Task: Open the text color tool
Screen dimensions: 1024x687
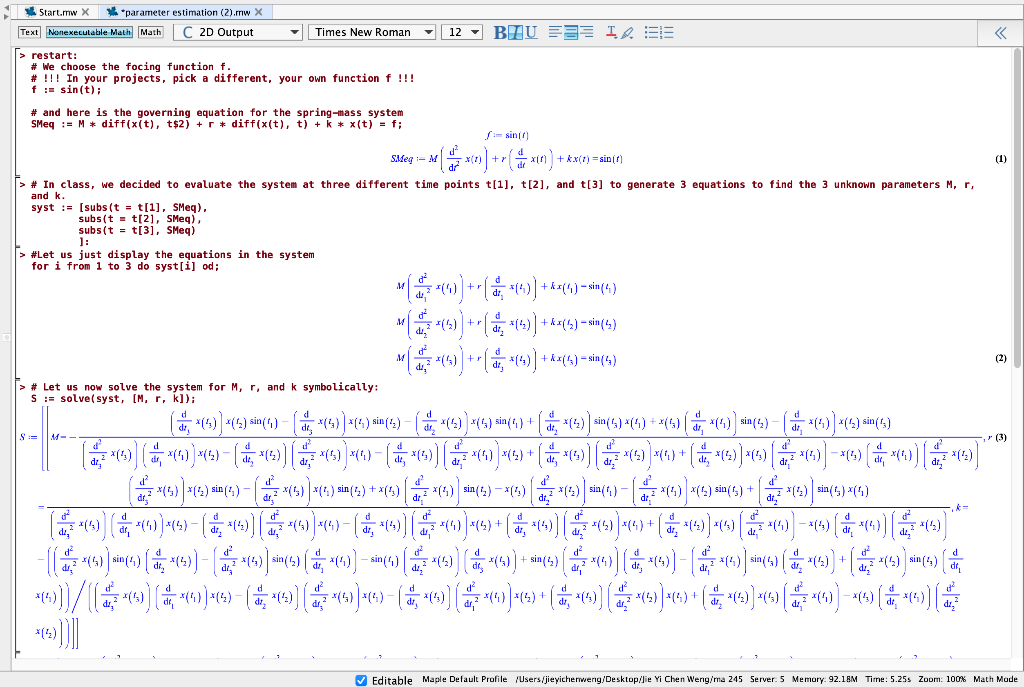Action: [611, 32]
